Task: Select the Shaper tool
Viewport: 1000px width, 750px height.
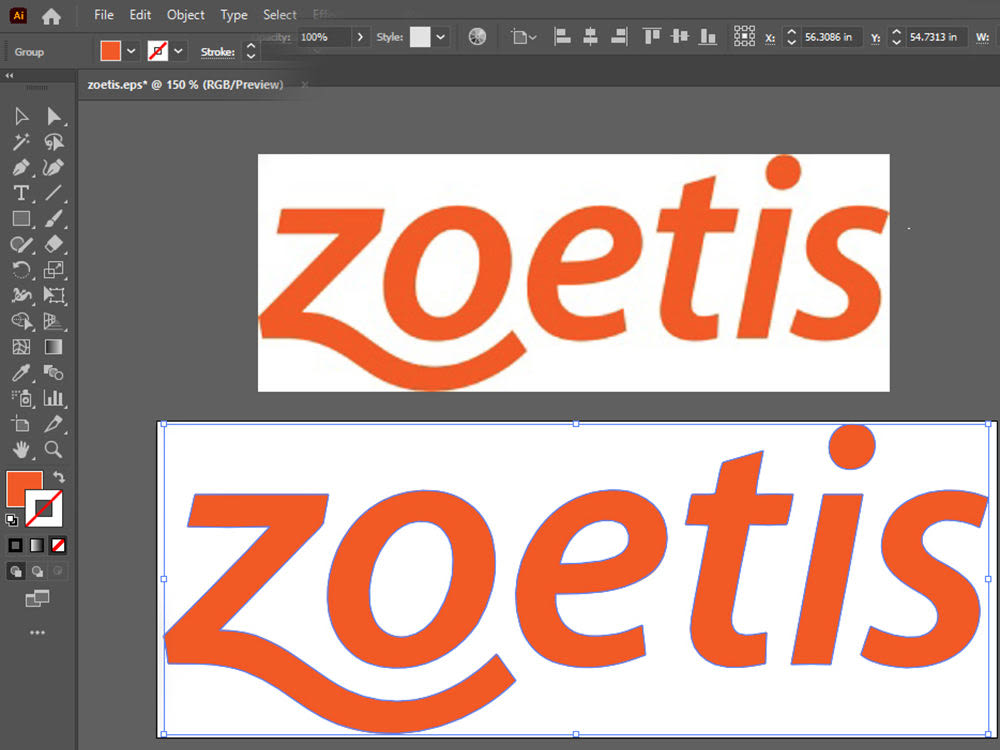Action: tap(21, 244)
